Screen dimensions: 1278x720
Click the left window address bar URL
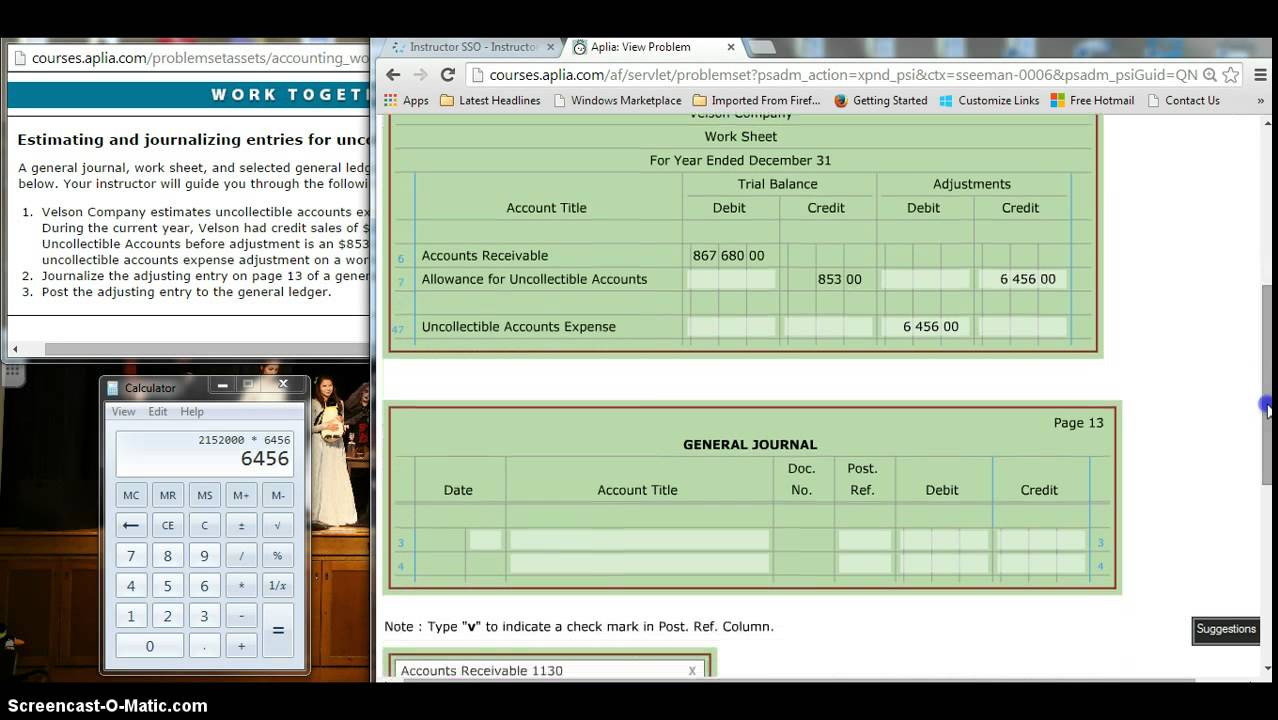click(200, 58)
